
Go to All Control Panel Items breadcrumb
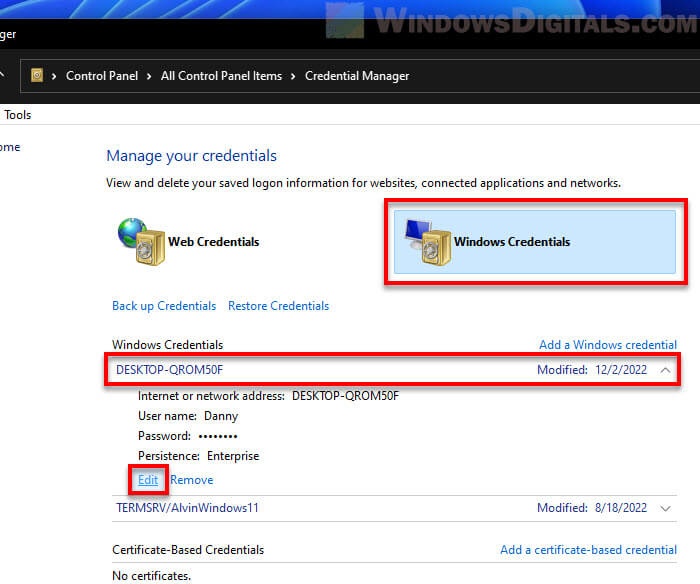point(221,76)
